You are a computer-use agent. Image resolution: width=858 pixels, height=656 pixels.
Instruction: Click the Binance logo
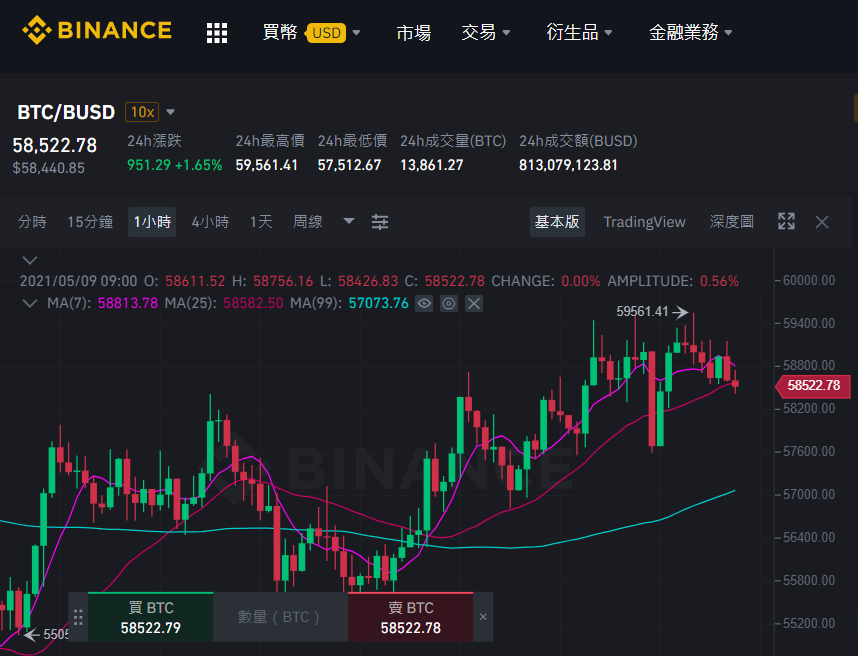click(97, 31)
